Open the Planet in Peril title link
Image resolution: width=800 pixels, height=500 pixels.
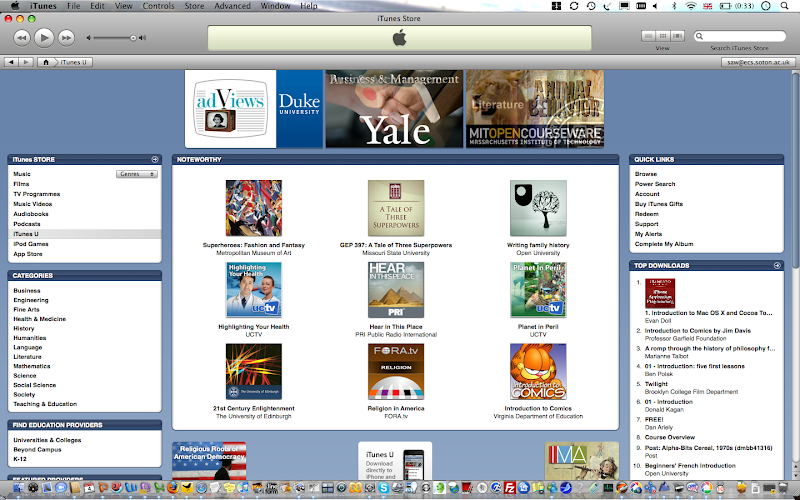pyautogui.click(x=538, y=327)
